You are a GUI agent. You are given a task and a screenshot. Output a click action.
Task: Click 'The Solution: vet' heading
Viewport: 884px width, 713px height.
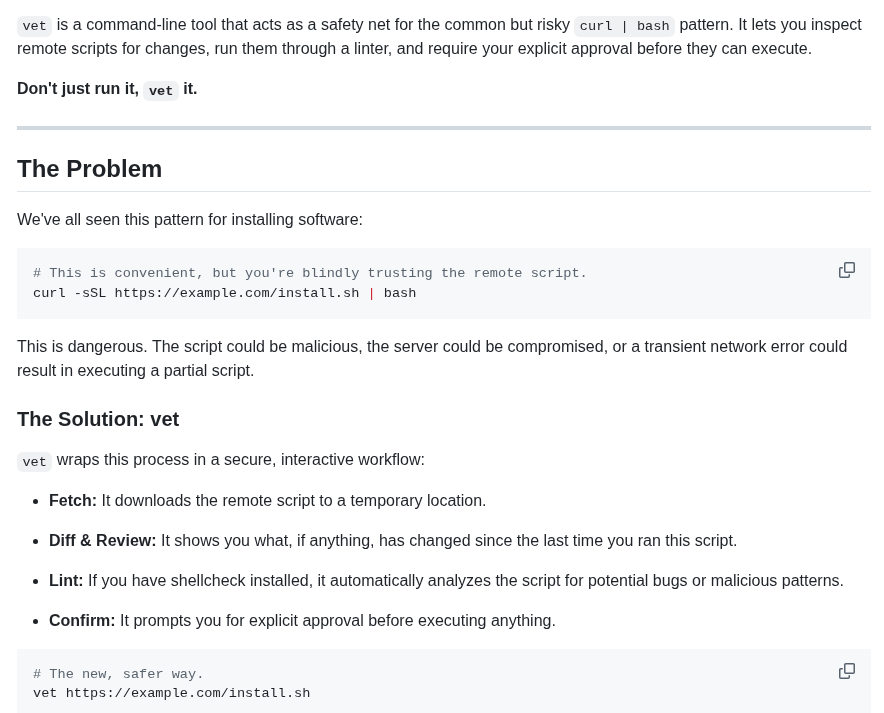tap(98, 419)
